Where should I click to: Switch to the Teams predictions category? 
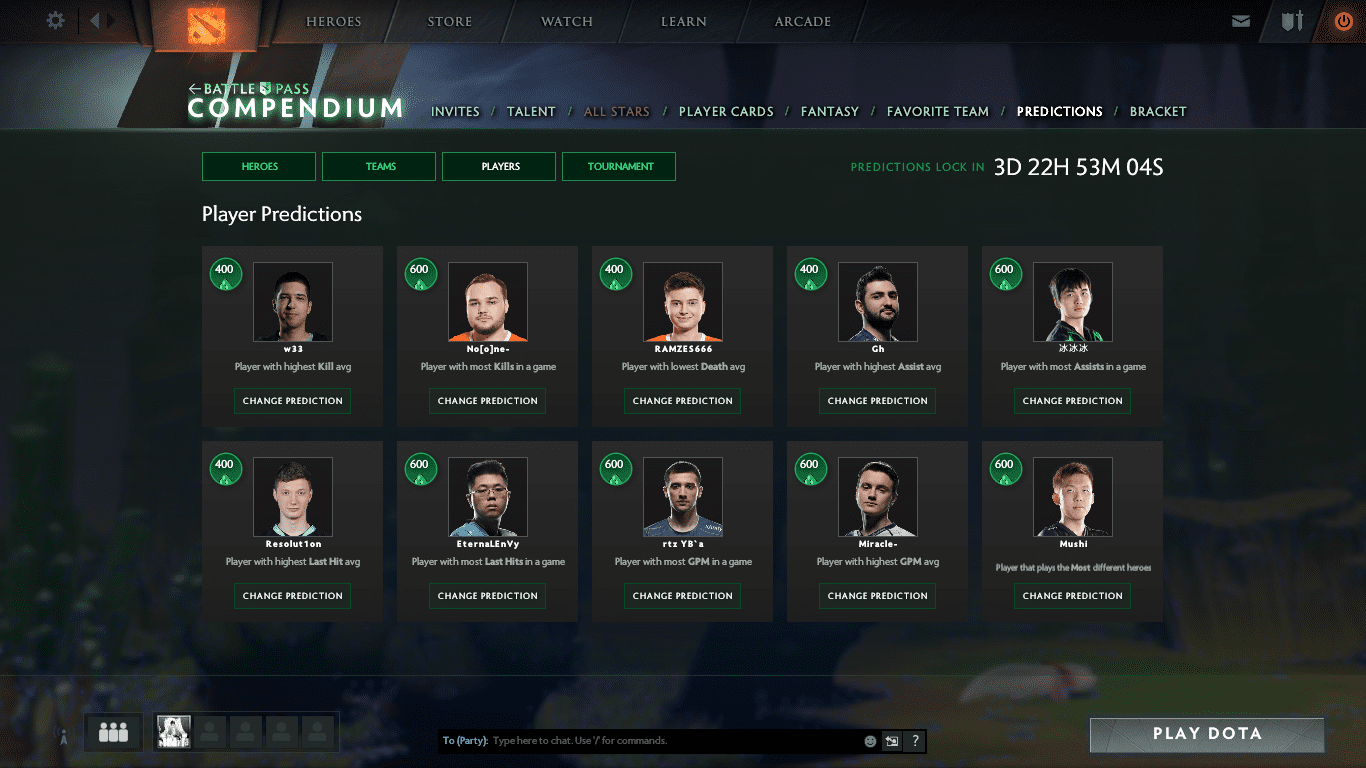point(379,167)
